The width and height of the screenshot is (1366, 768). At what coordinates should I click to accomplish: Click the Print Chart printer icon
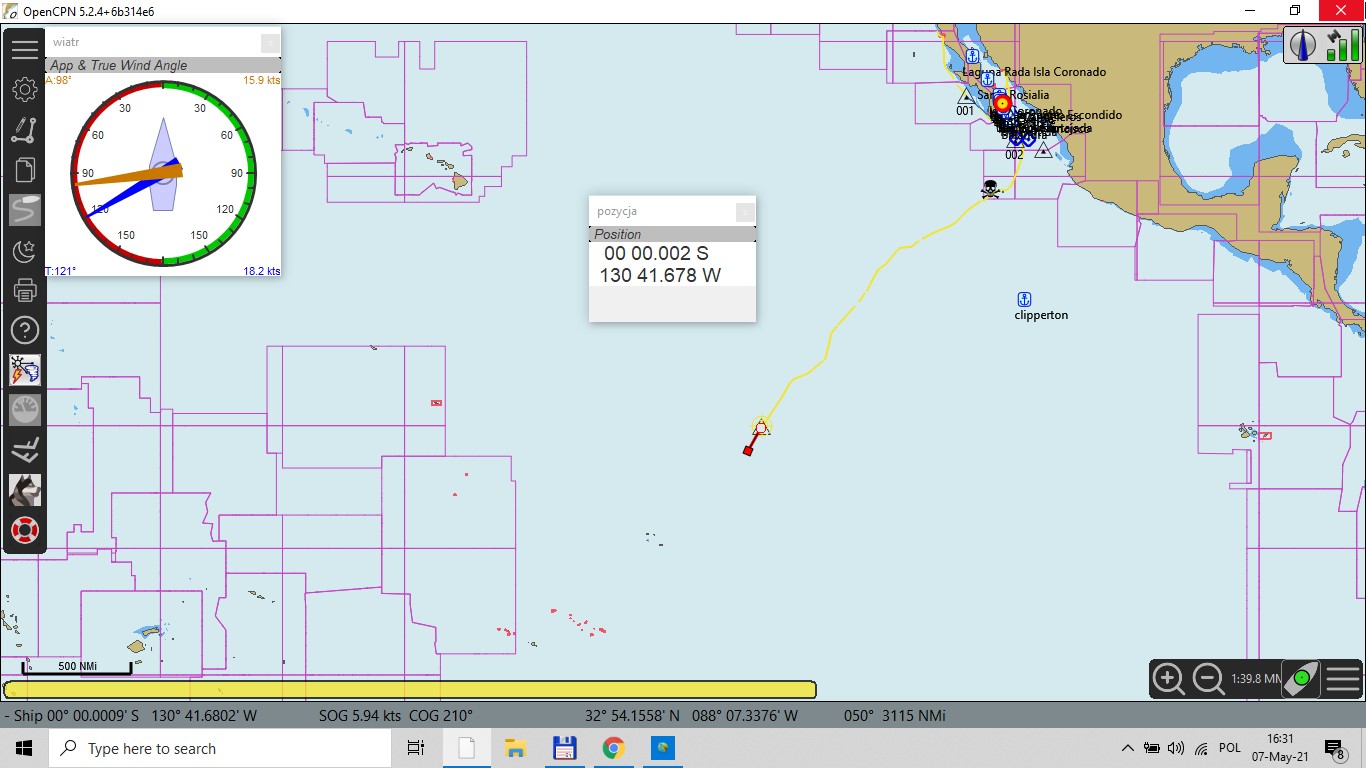tap(25, 290)
